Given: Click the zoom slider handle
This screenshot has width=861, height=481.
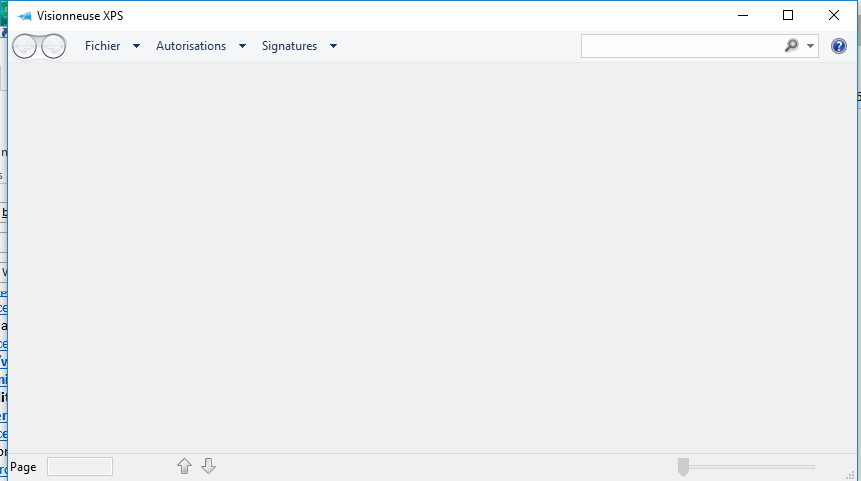Looking at the screenshot, I should (683, 467).
